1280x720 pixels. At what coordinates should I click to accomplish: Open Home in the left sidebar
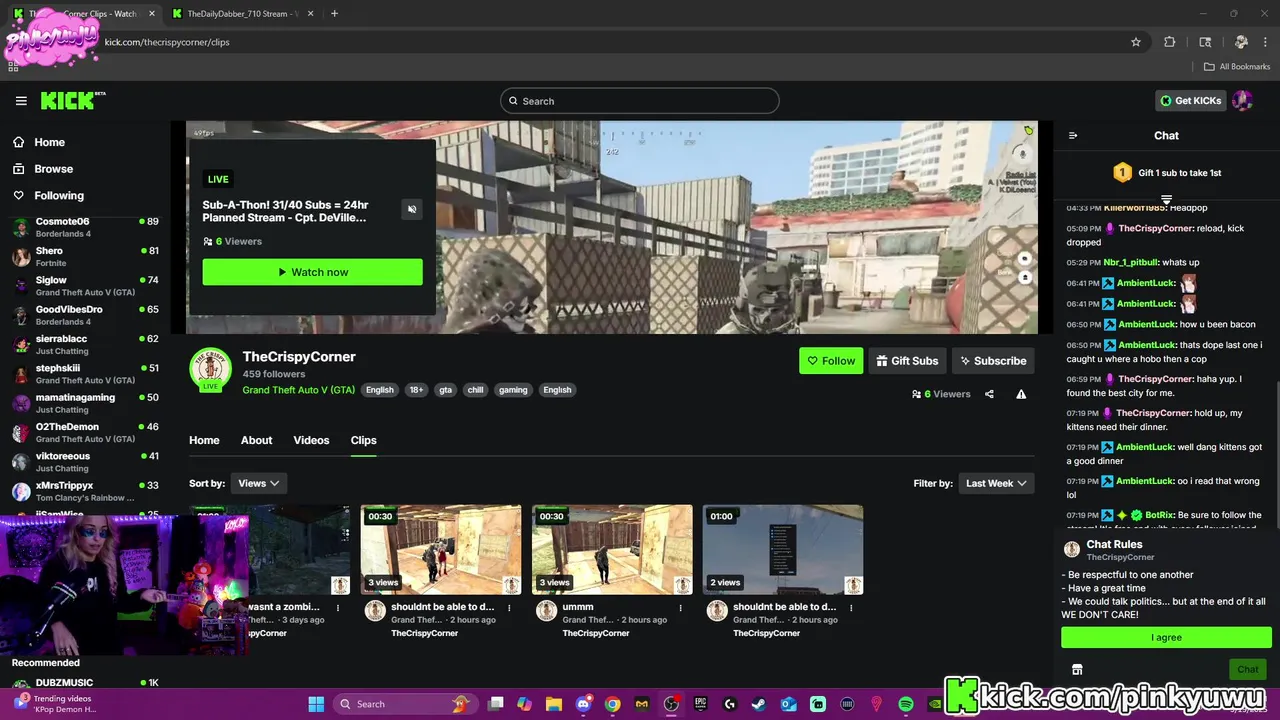click(x=49, y=142)
